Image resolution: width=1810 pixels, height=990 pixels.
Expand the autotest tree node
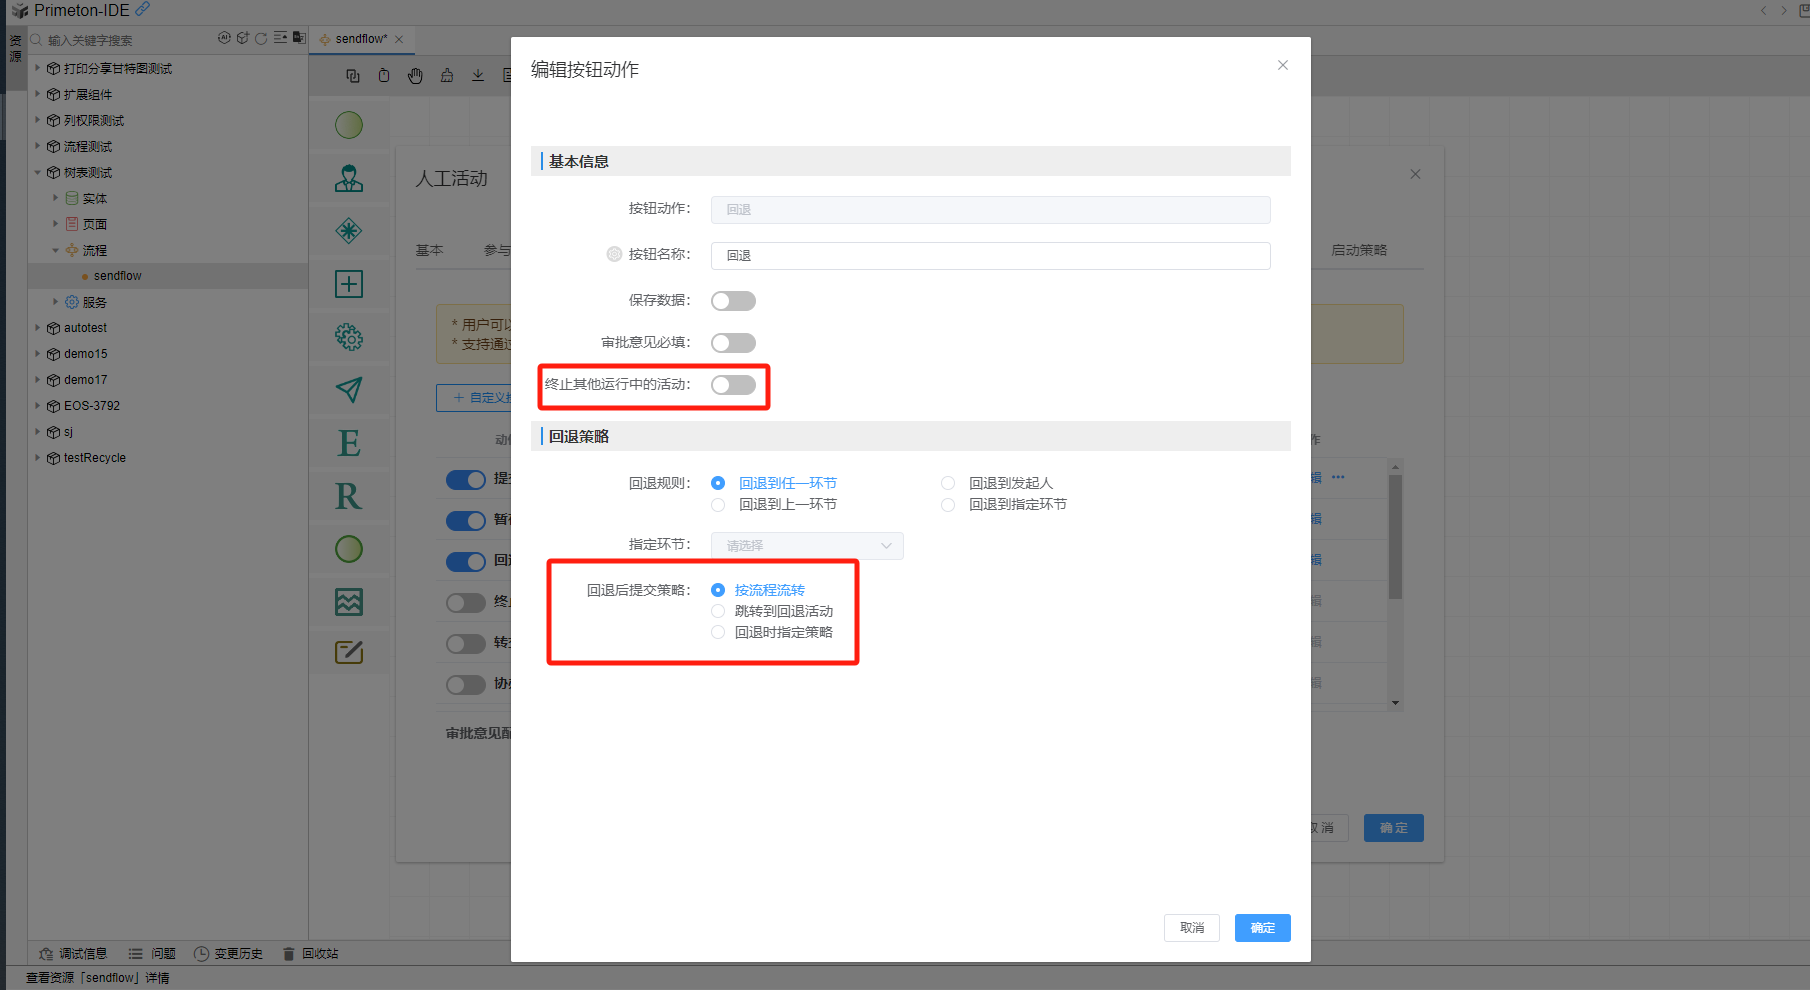[38, 328]
